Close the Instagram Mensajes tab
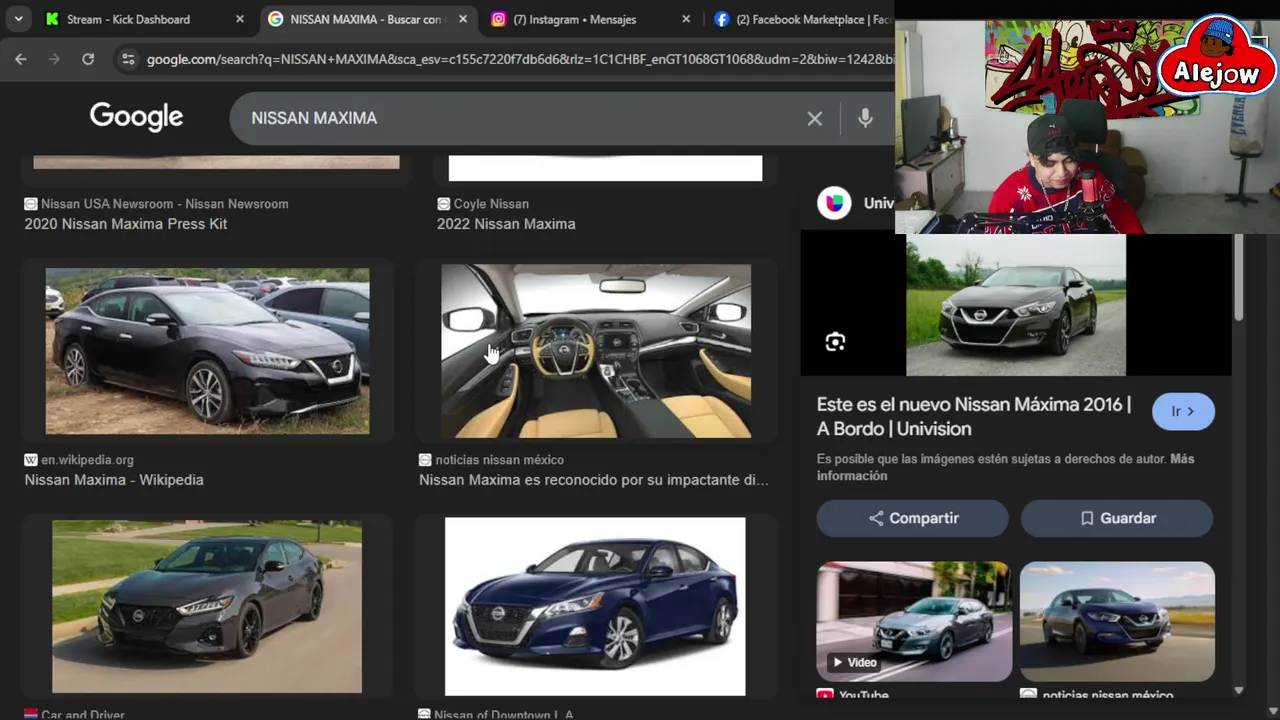1280x720 pixels. (685, 19)
